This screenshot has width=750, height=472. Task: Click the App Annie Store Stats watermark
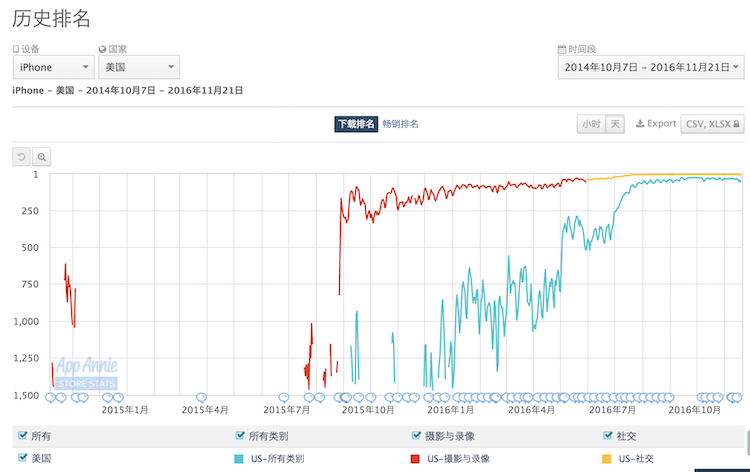coord(85,373)
